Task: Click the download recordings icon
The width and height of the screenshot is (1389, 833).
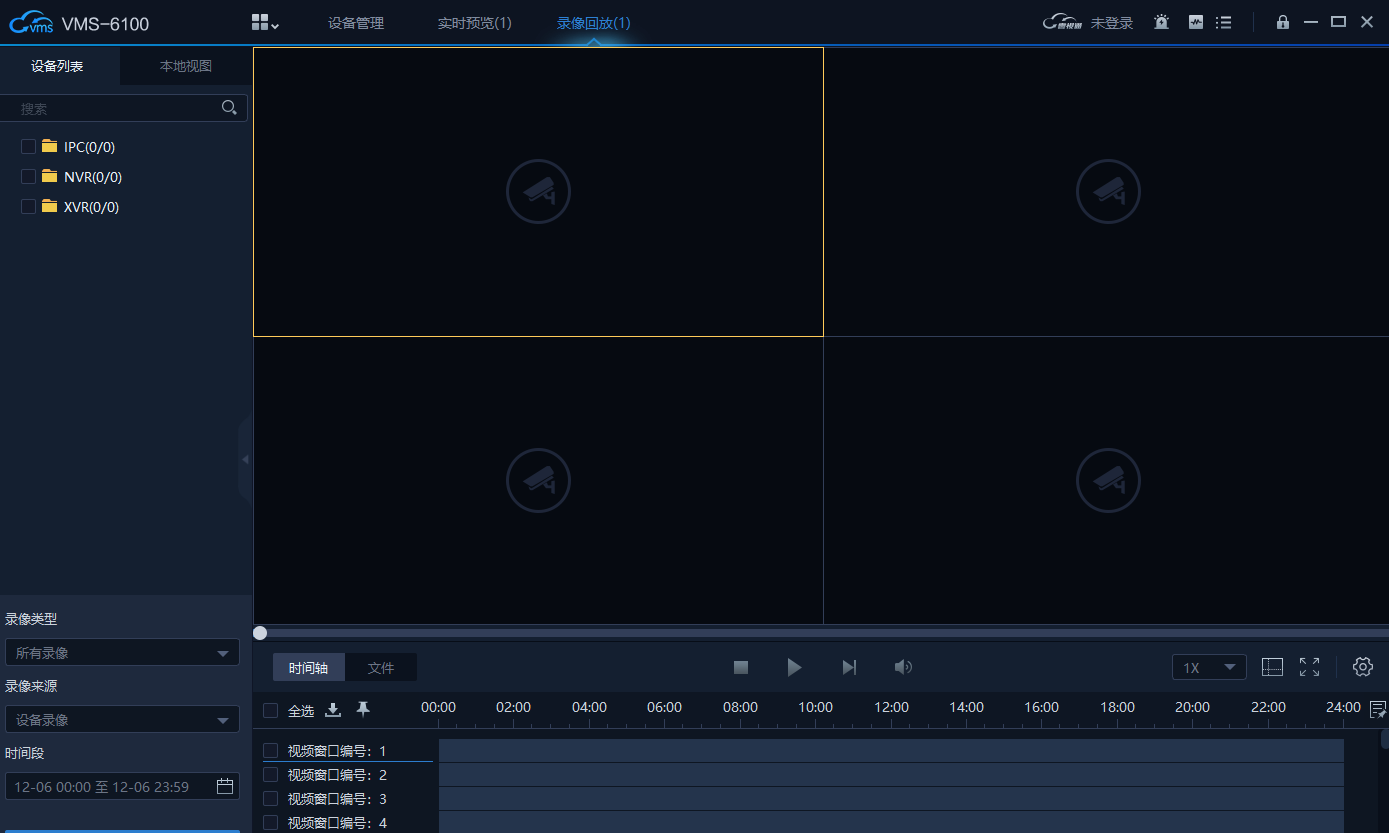Action: pyautogui.click(x=334, y=710)
